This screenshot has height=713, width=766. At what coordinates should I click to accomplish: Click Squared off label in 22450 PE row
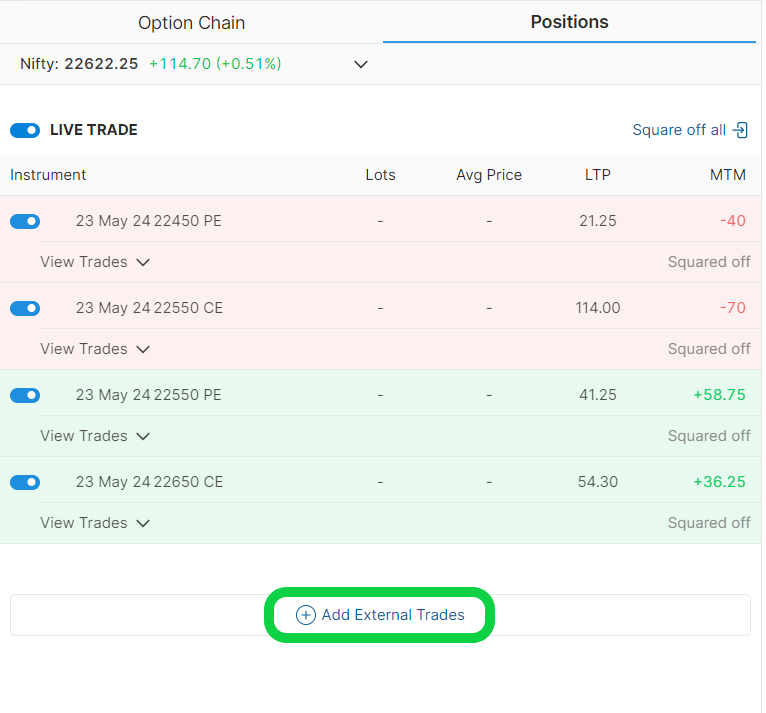[709, 262]
